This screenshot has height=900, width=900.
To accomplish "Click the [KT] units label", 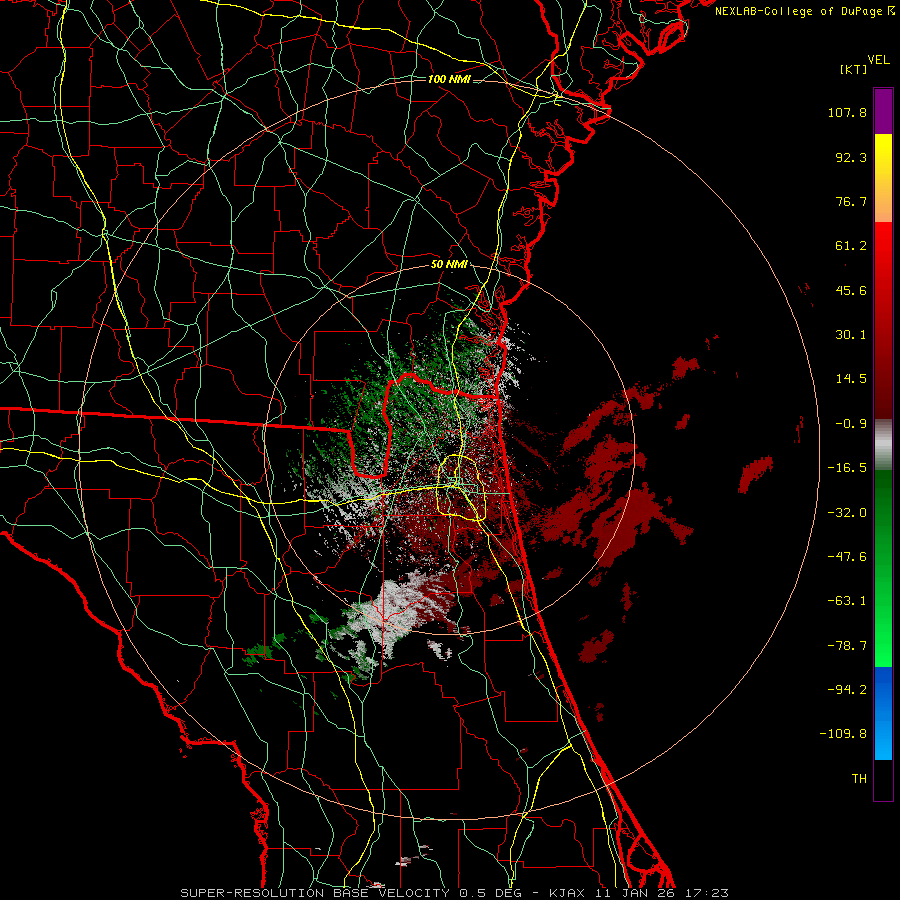I will click(x=853, y=69).
